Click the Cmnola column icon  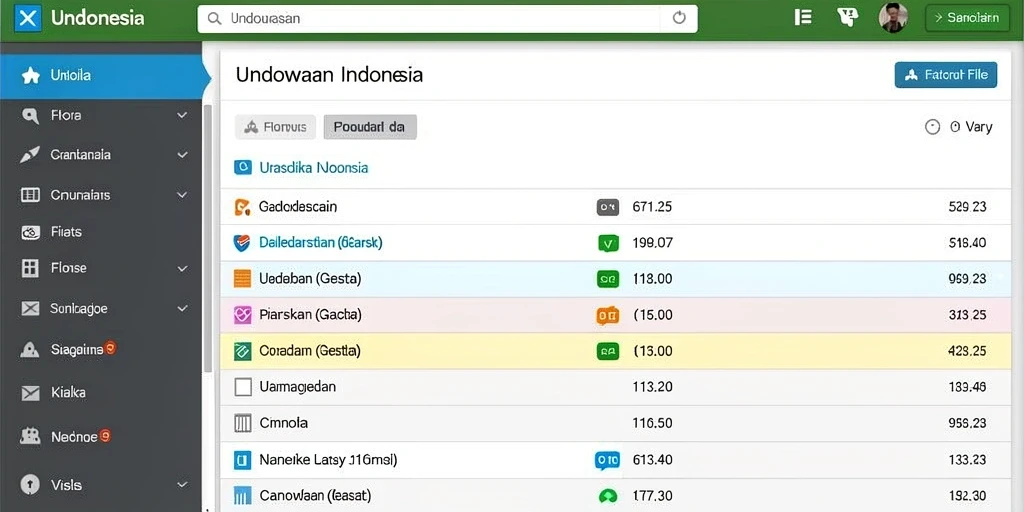[x=242, y=424]
